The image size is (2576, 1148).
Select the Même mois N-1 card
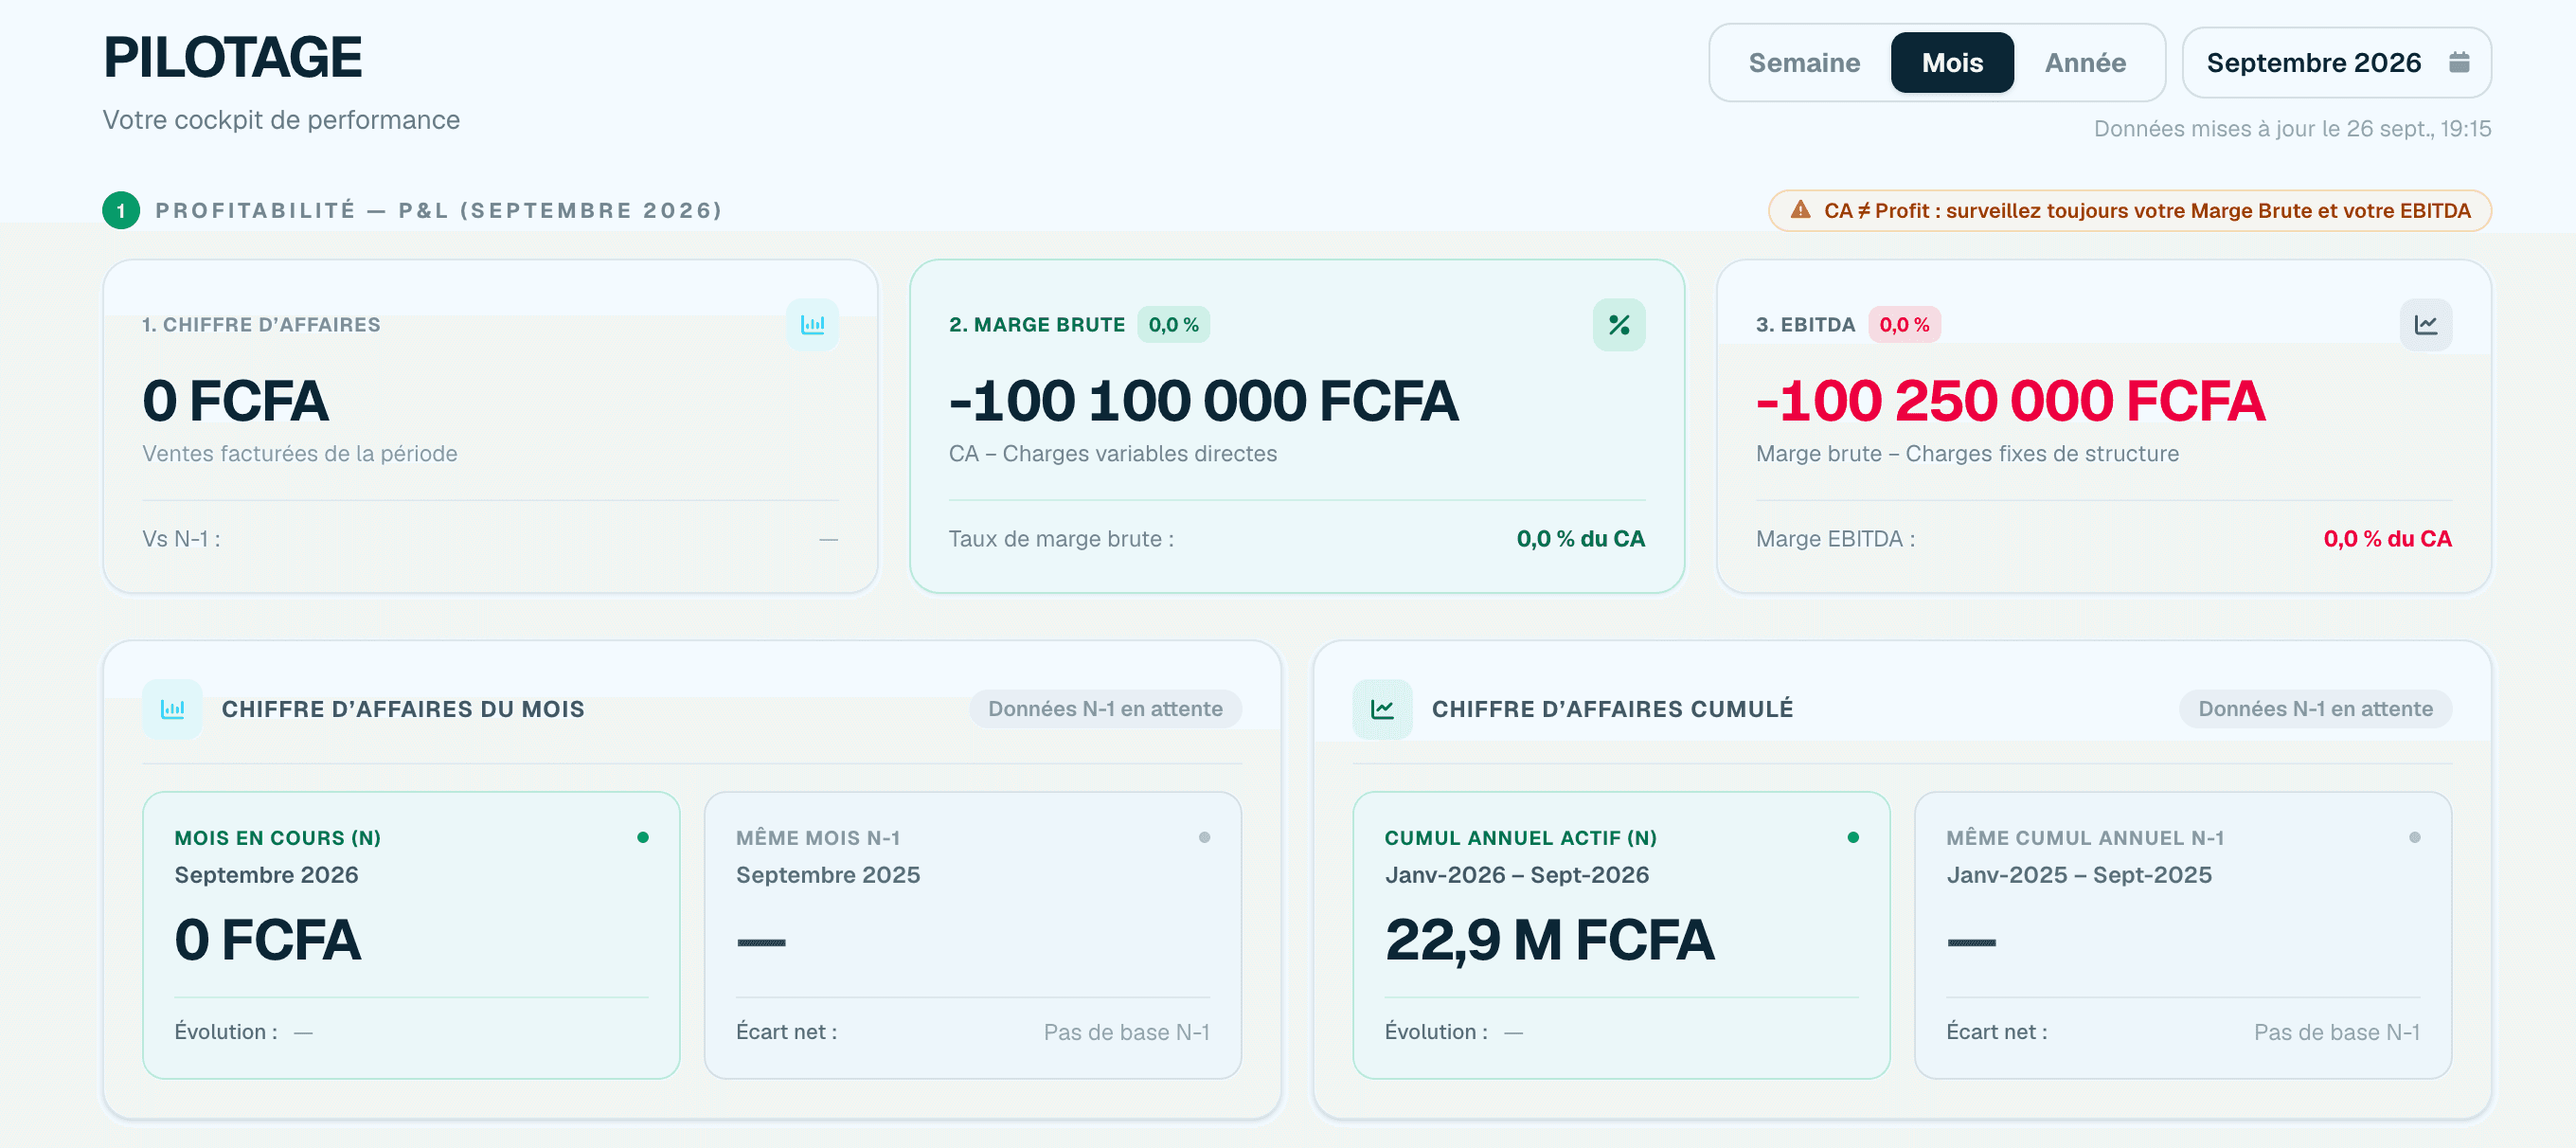(x=973, y=935)
